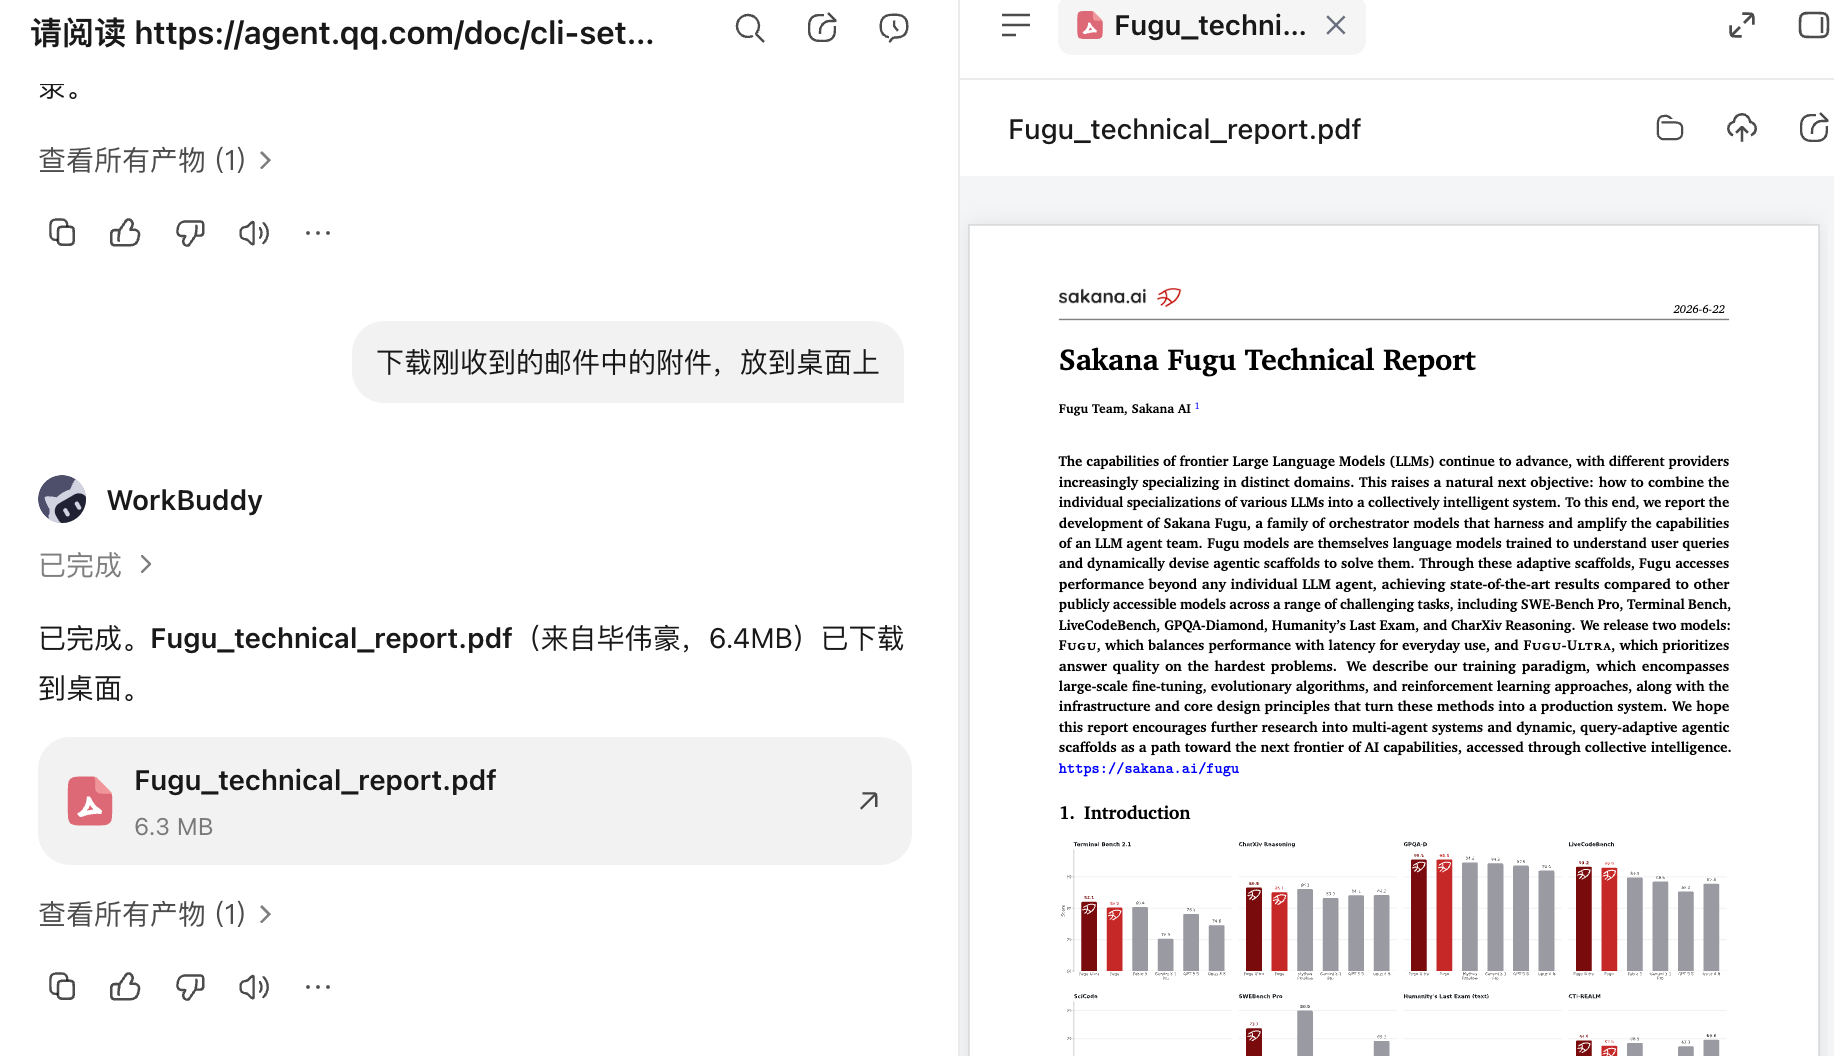1834x1056 pixels.
Task: Click the footnote 1 after Sakana AI
Action: point(1197,405)
